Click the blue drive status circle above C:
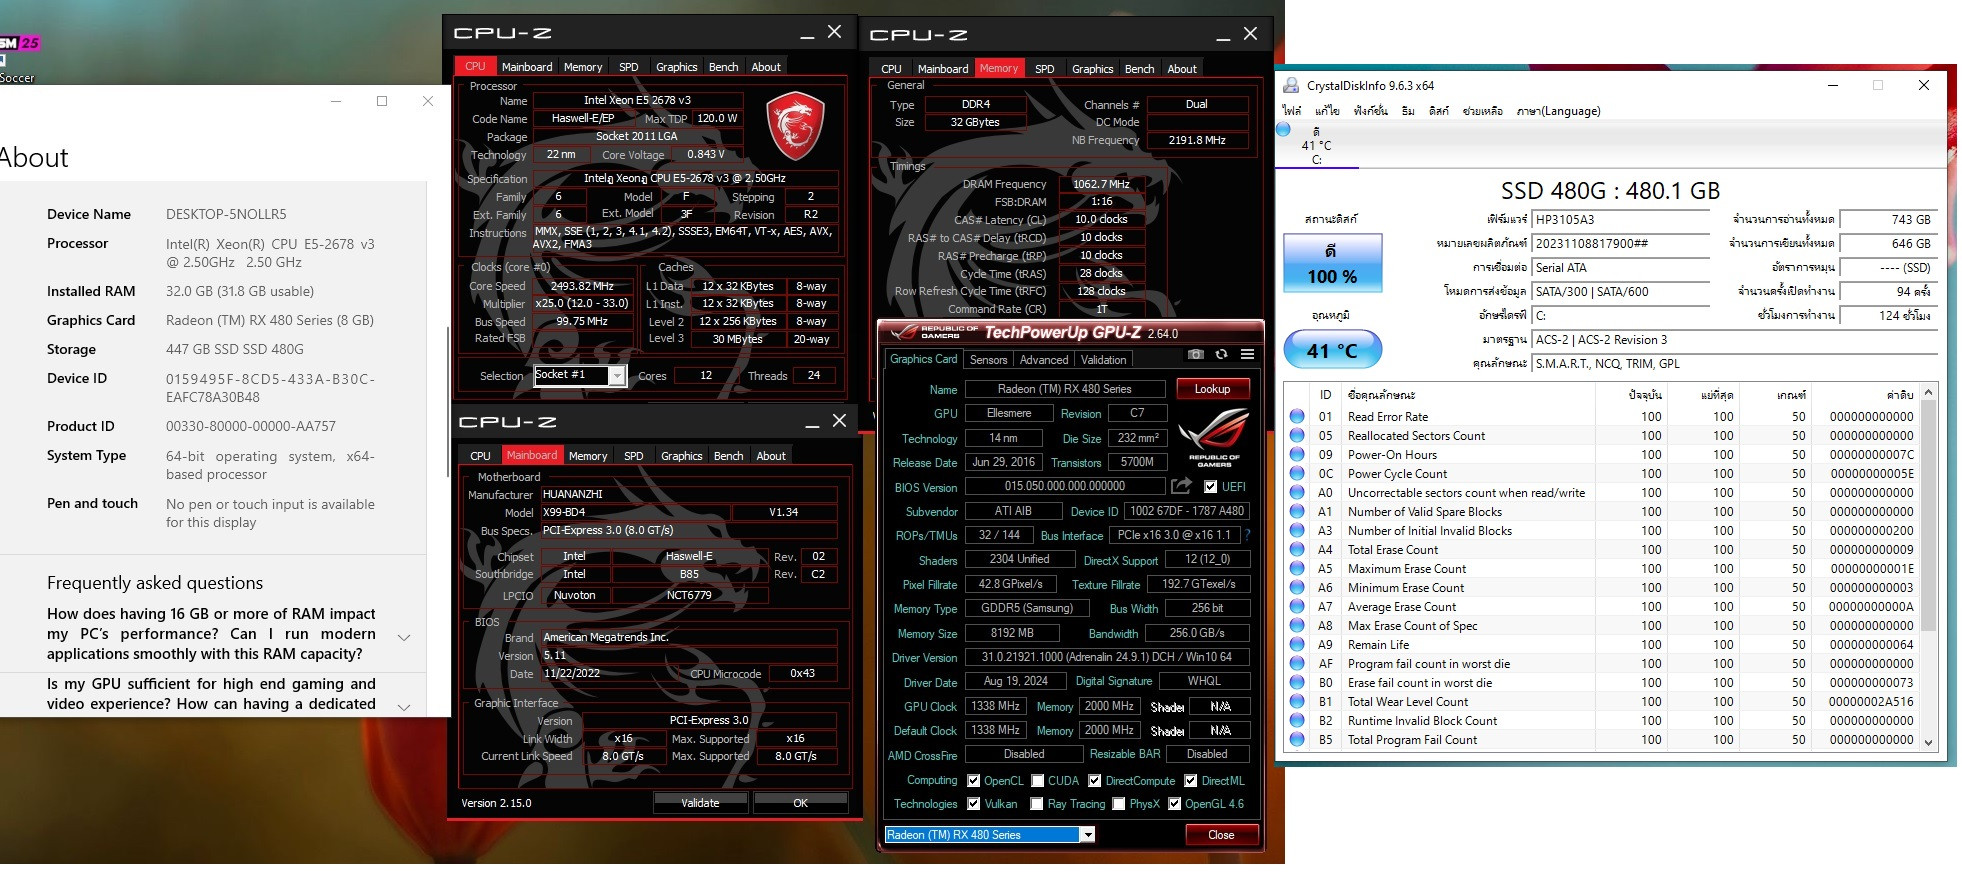Screen dimensions: 1962x880 coord(1284,129)
